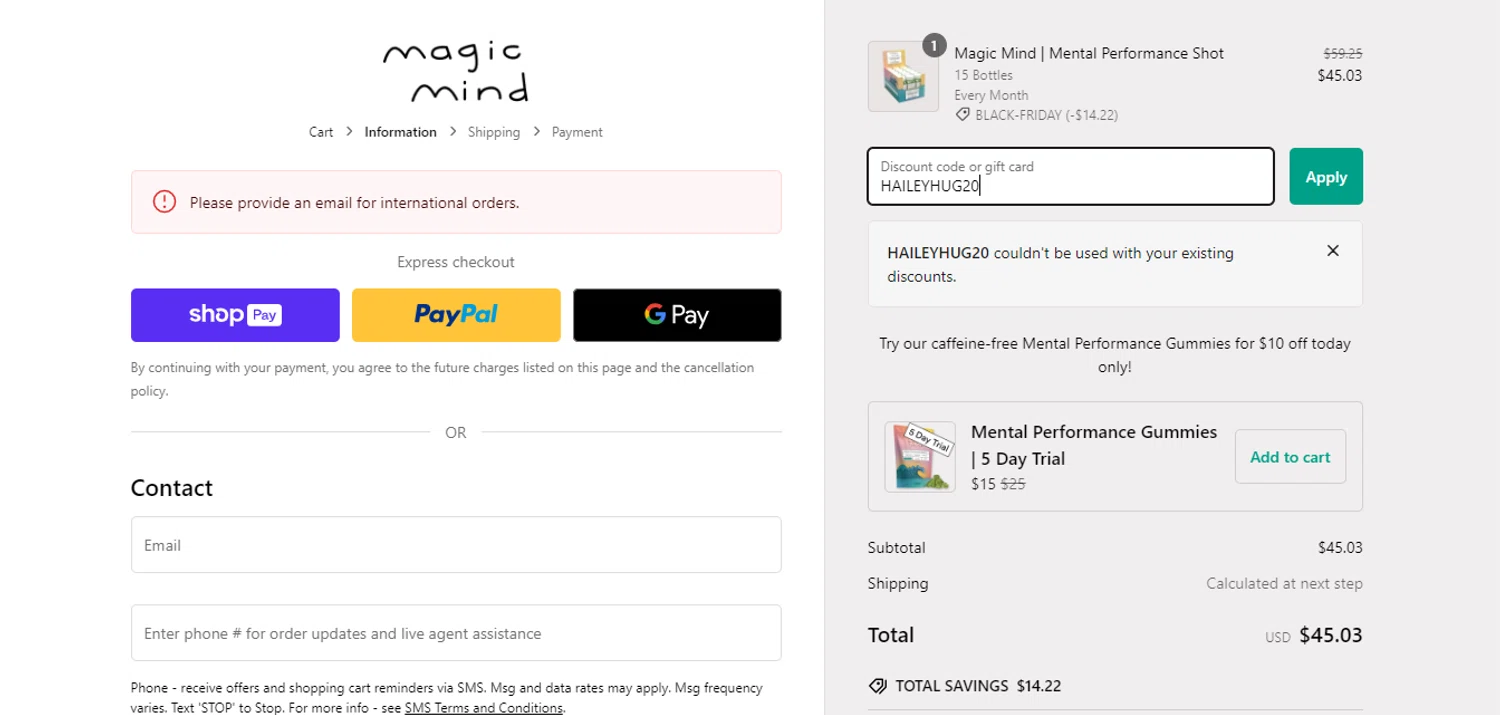Pay with Shop Pay express checkout

coord(235,315)
